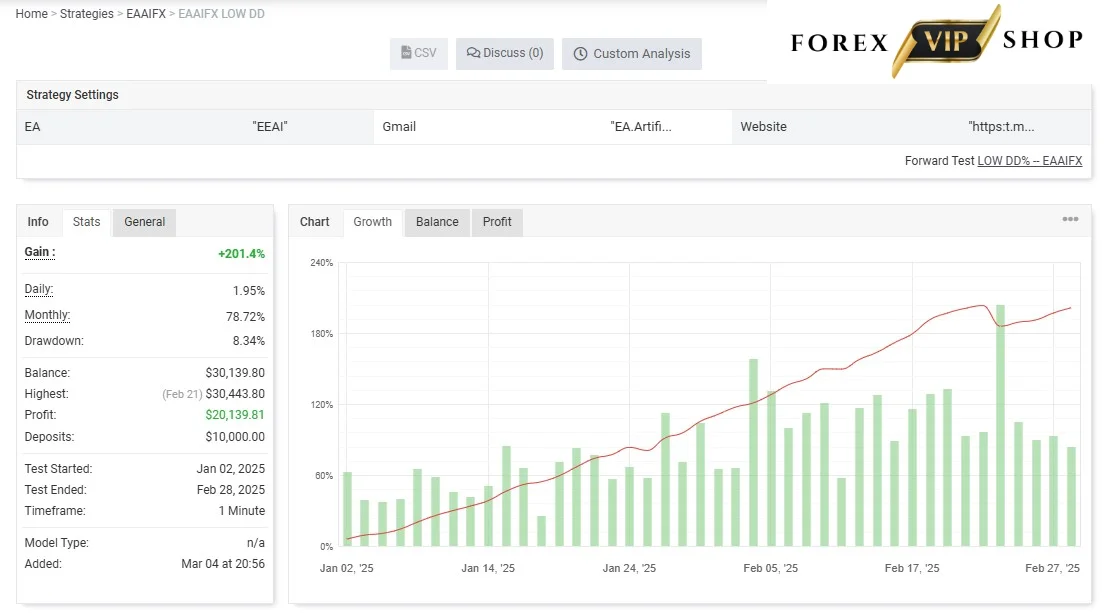Click the Highest label
The width and height of the screenshot is (1109, 613).
click(47, 394)
